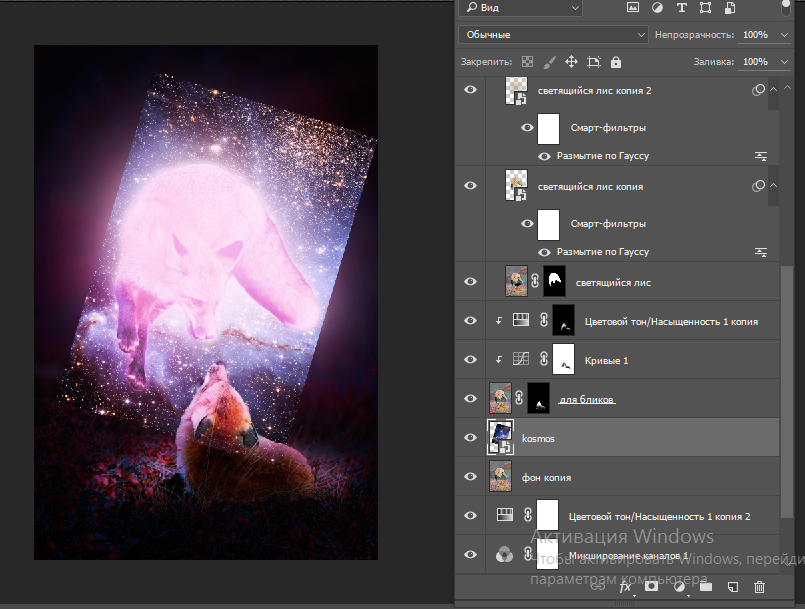Toggle mask link on 'светящийся лис' layer
The width and height of the screenshot is (805, 609).
click(535, 280)
